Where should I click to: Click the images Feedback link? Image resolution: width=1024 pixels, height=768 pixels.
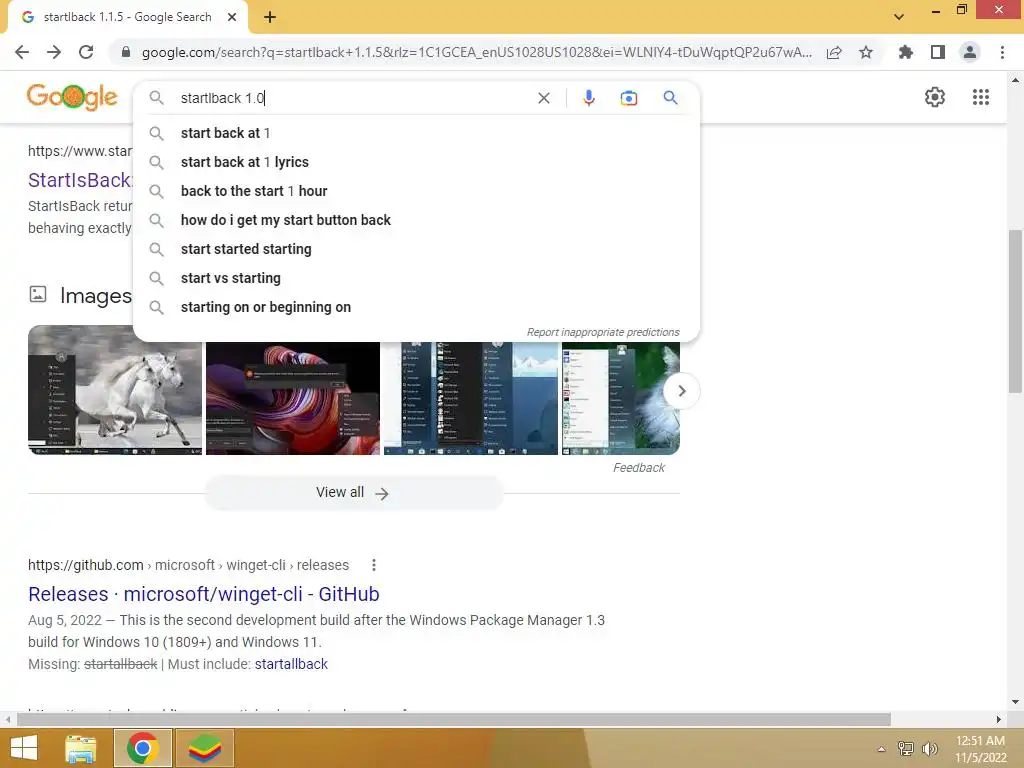pos(639,468)
